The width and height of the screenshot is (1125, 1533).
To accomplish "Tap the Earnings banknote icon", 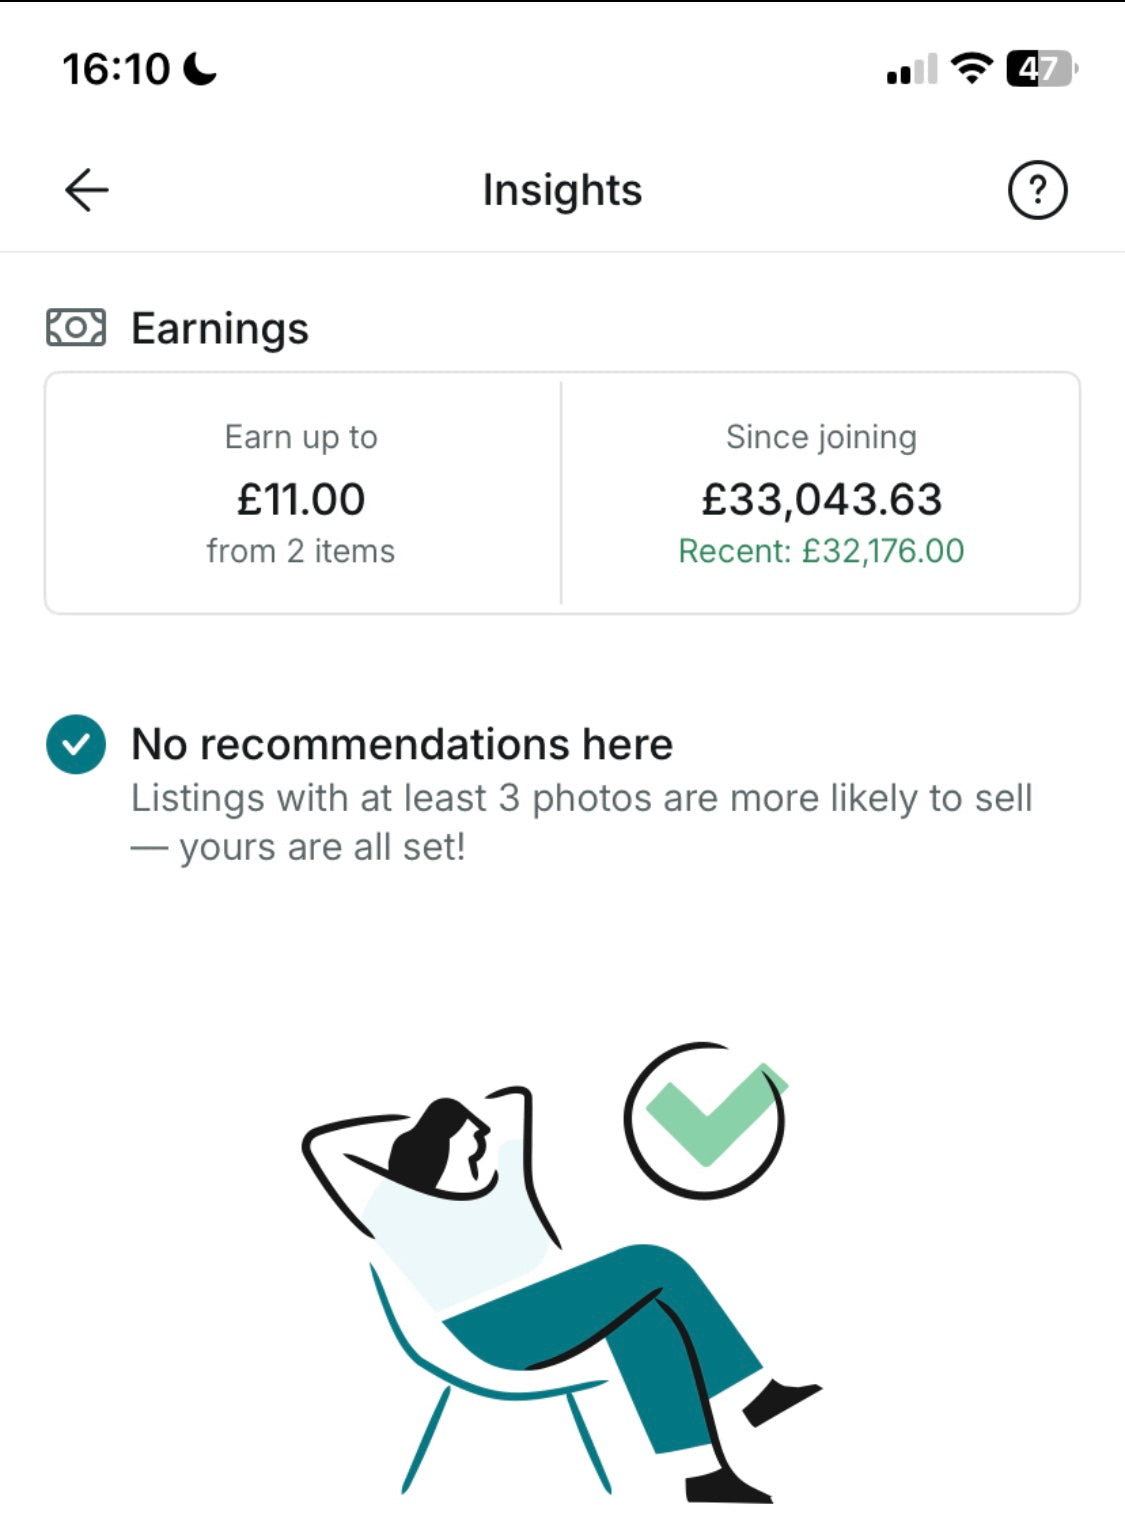I will tap(76, 328).
